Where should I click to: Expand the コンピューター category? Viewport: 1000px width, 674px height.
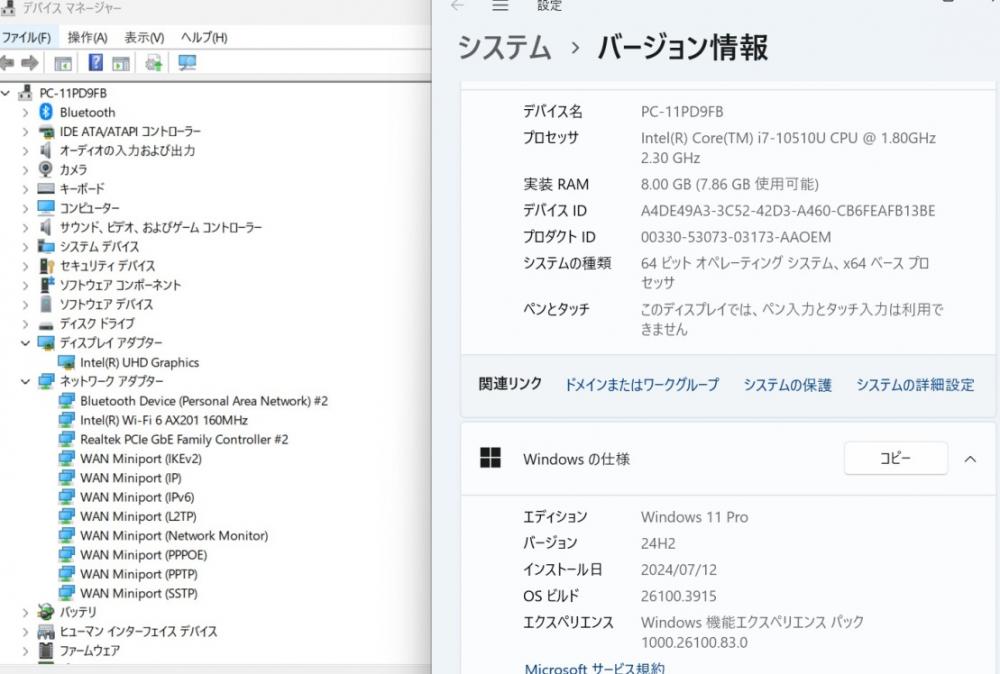click(x=26, y=209)
